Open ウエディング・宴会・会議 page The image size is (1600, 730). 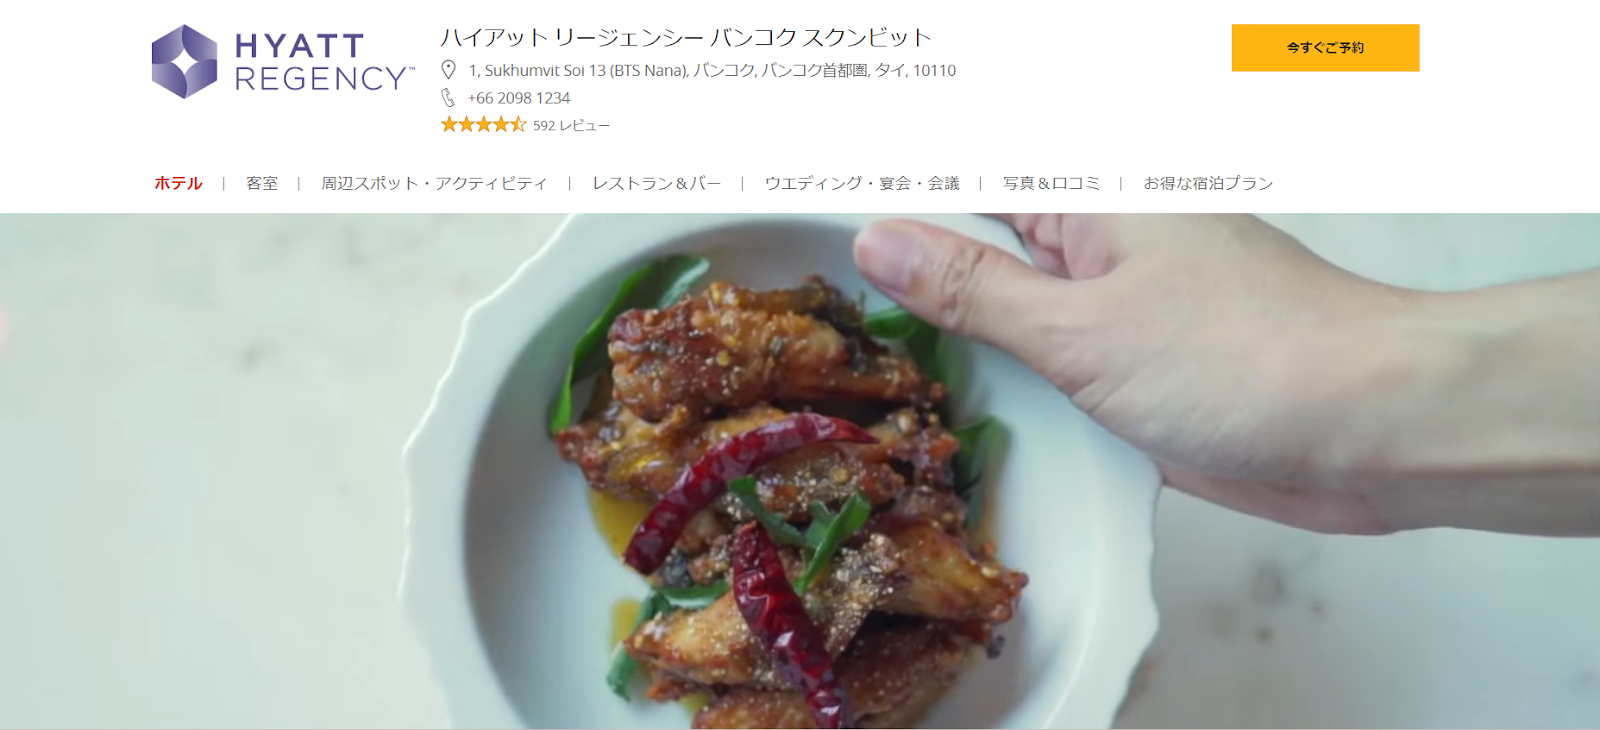pyautogui.click(x=862, y=183)
